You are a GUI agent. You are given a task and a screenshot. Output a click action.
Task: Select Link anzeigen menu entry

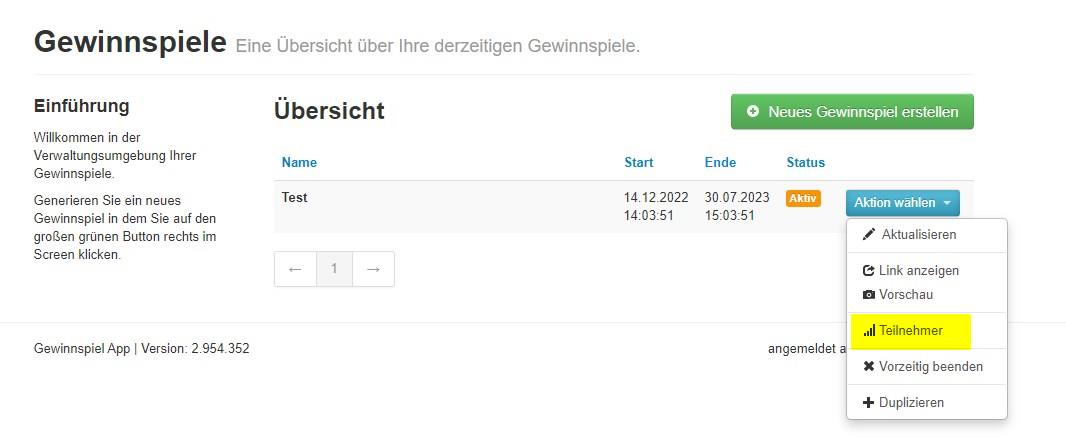(x=919, y=271)
